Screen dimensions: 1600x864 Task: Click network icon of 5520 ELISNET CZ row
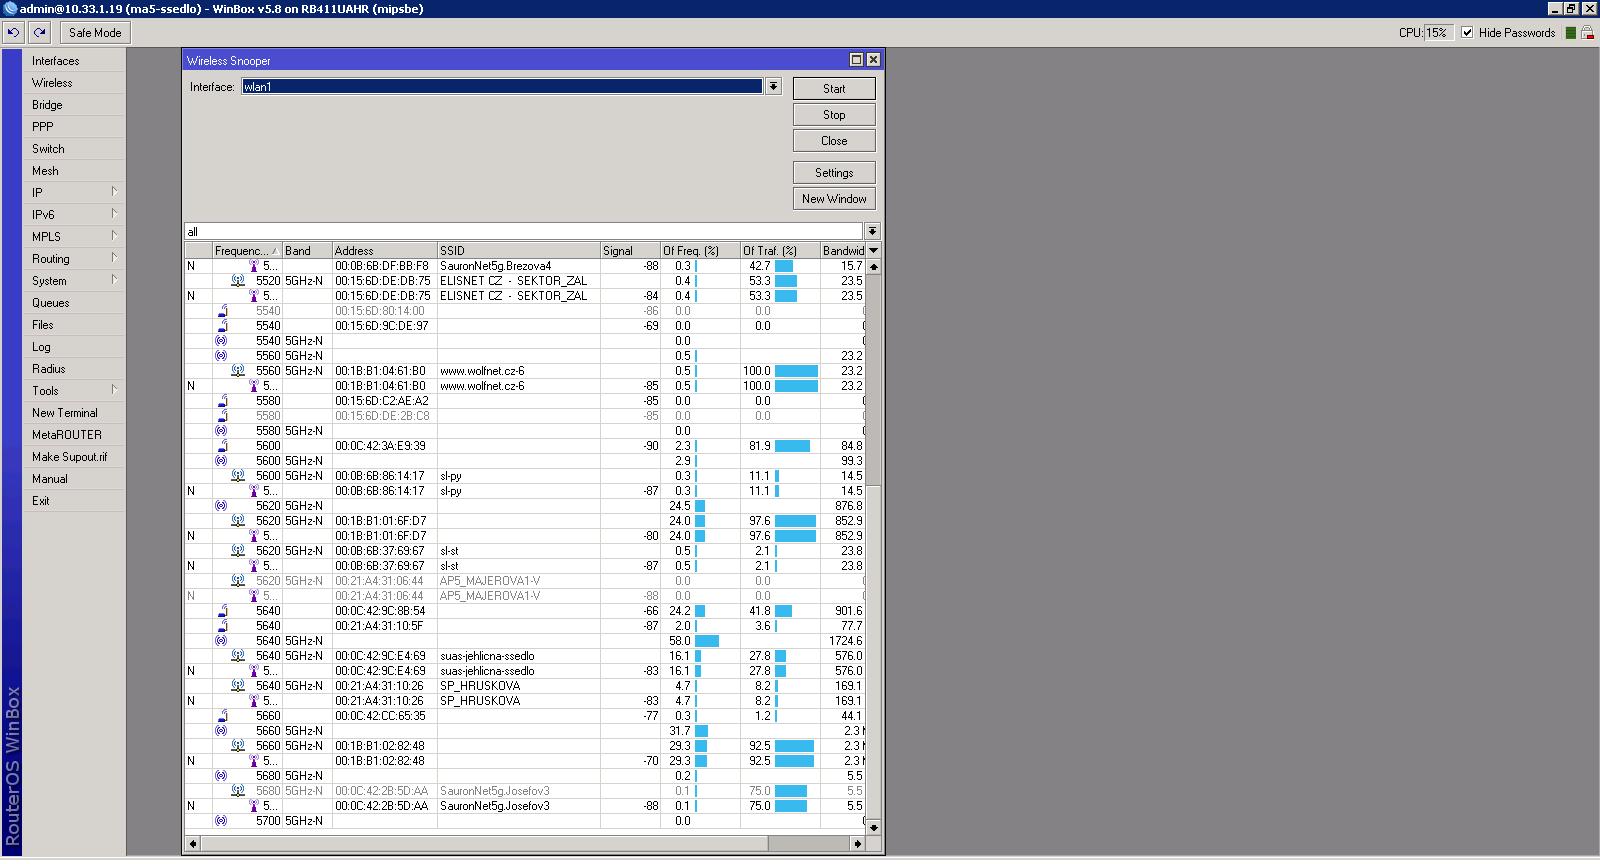tap(238, 281)
